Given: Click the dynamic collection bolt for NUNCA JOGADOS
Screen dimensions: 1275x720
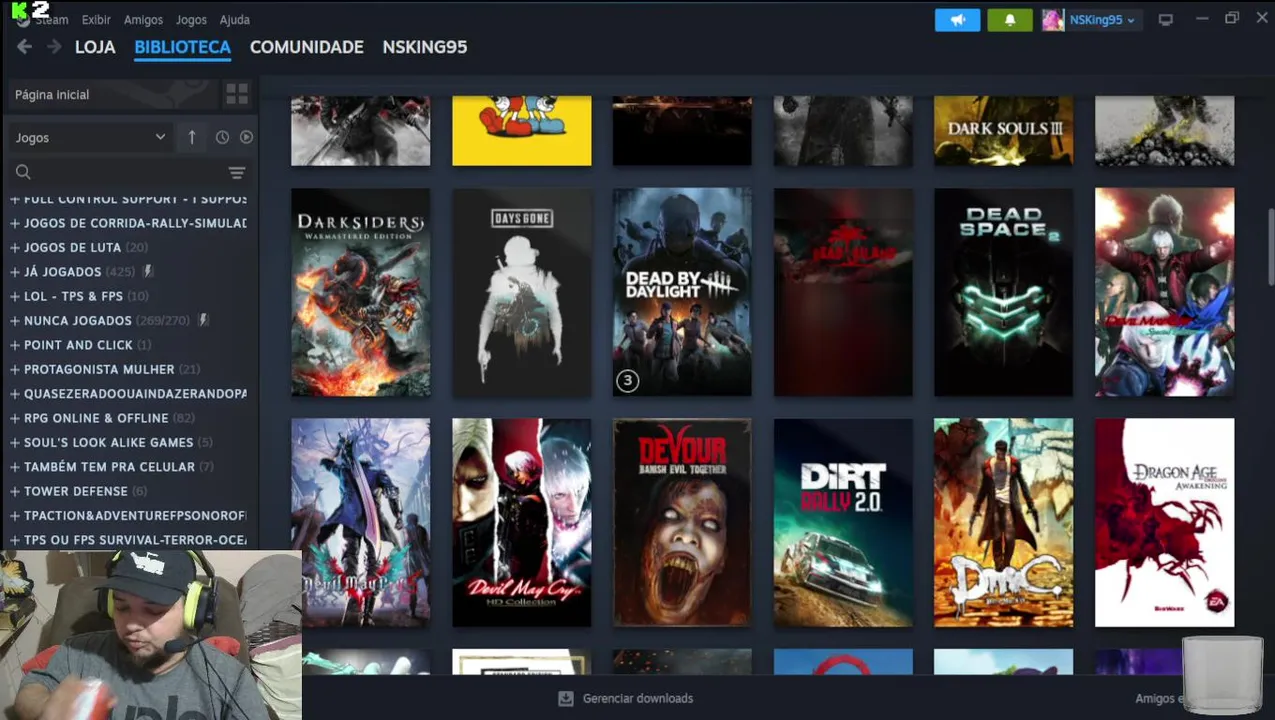Looking at the screenshot, I should click(x=203, y=320).
